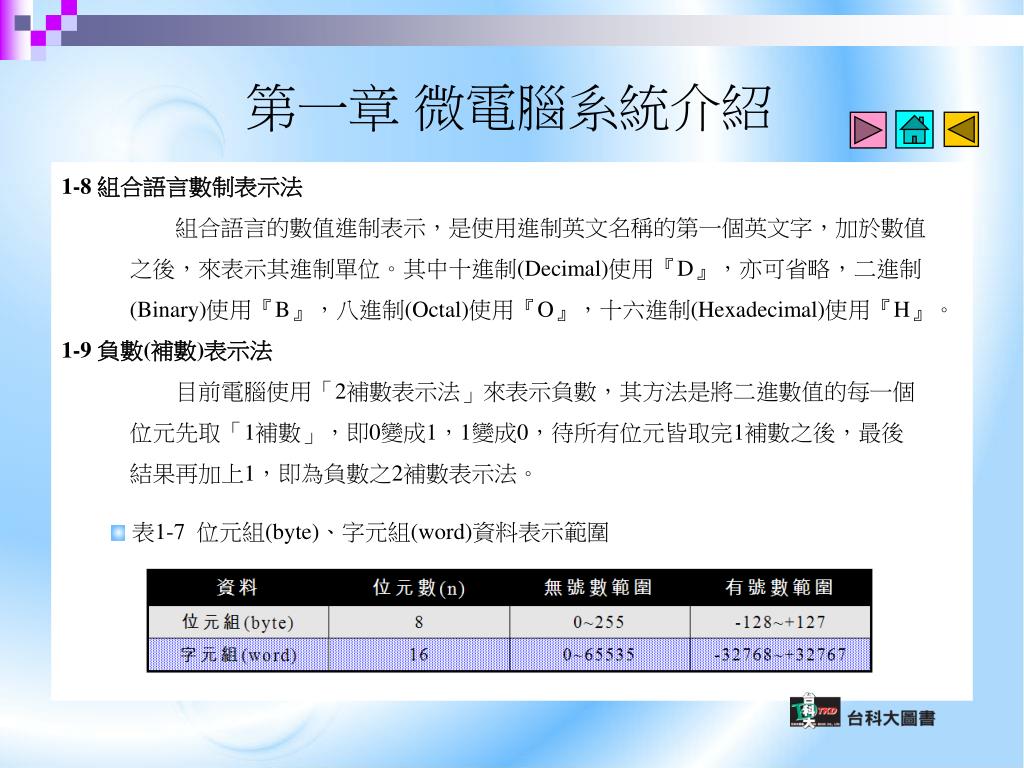This screenshot has width=1024, height=768.
Task: Click the line starting 結果再加上1
Action: click(x=332, y=473)
